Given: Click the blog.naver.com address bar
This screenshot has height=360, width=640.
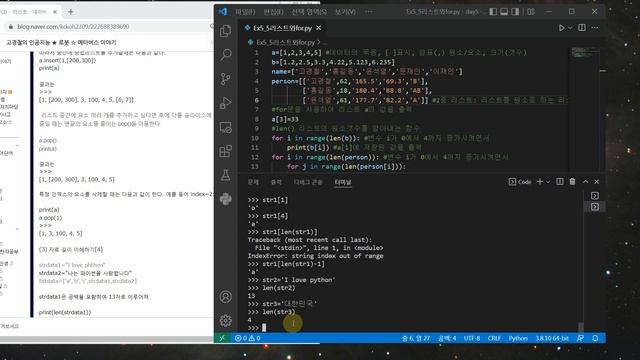Looking at the screenshot, I should click(73, 27).
